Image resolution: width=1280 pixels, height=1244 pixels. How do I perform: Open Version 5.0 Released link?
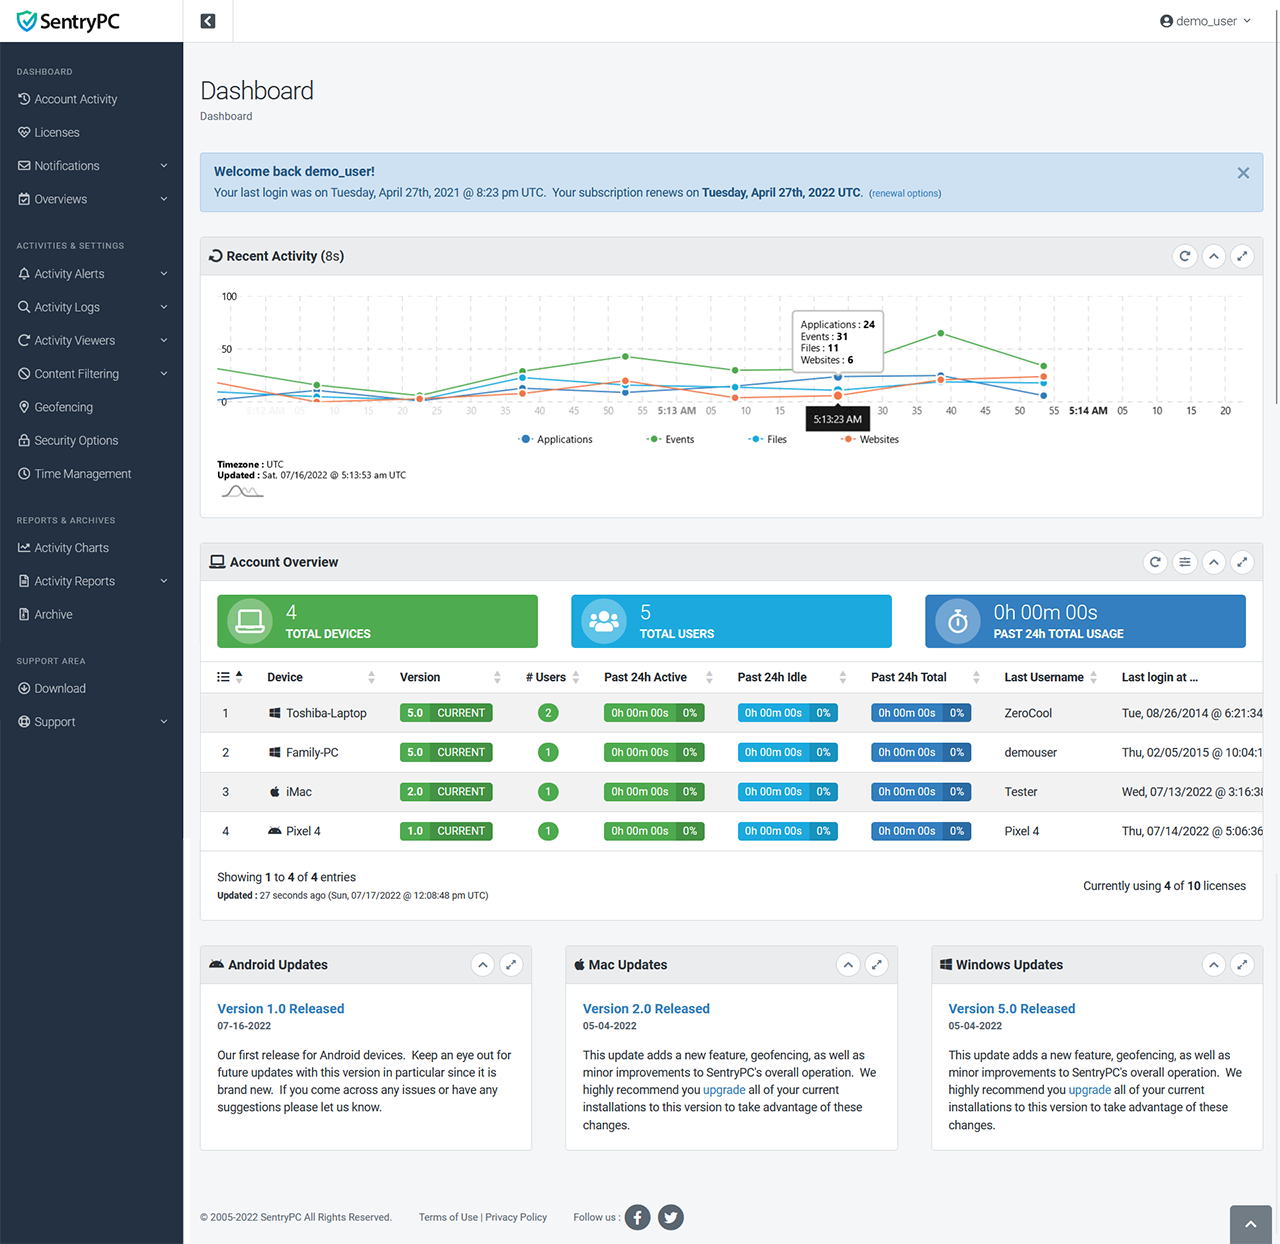pyautogui.click(x=1012, y=1009)
